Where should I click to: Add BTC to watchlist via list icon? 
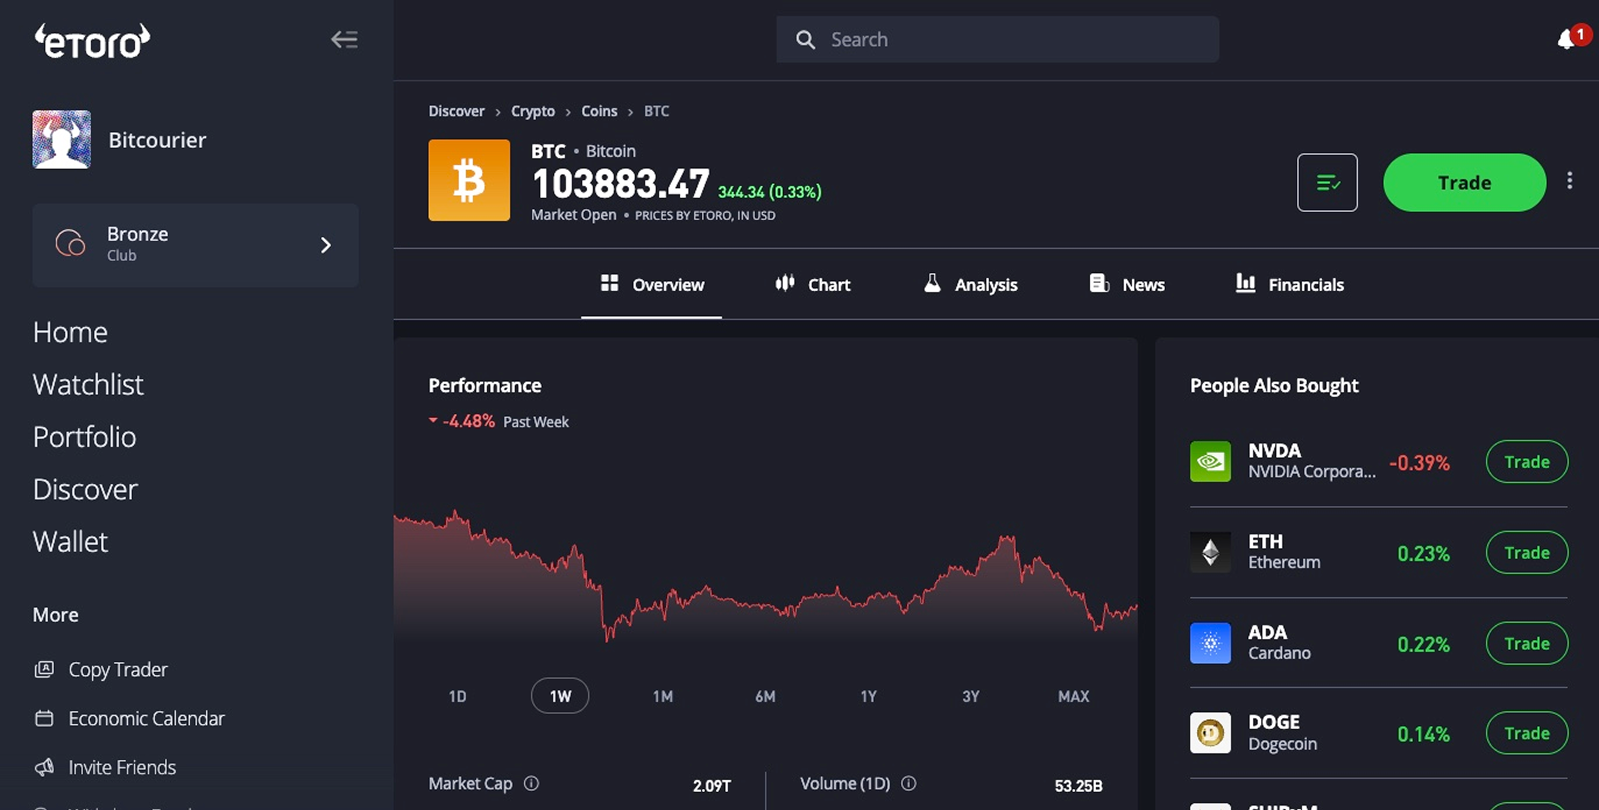1327,182
